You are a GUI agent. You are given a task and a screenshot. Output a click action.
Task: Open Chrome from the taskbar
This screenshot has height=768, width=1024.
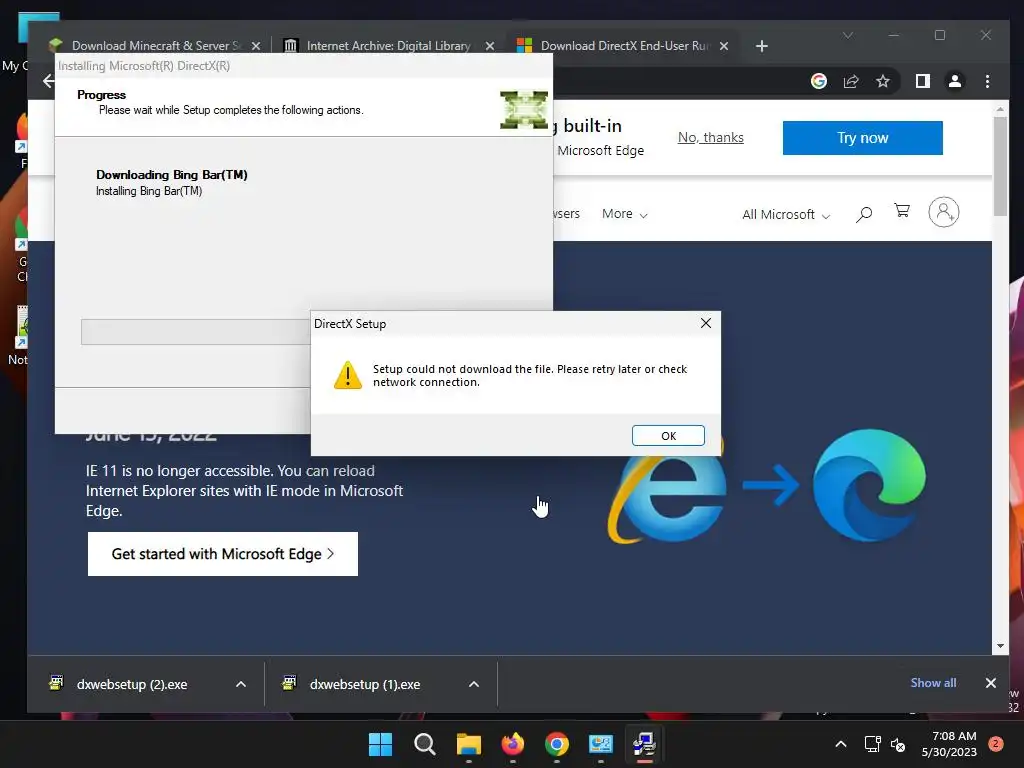556,744
